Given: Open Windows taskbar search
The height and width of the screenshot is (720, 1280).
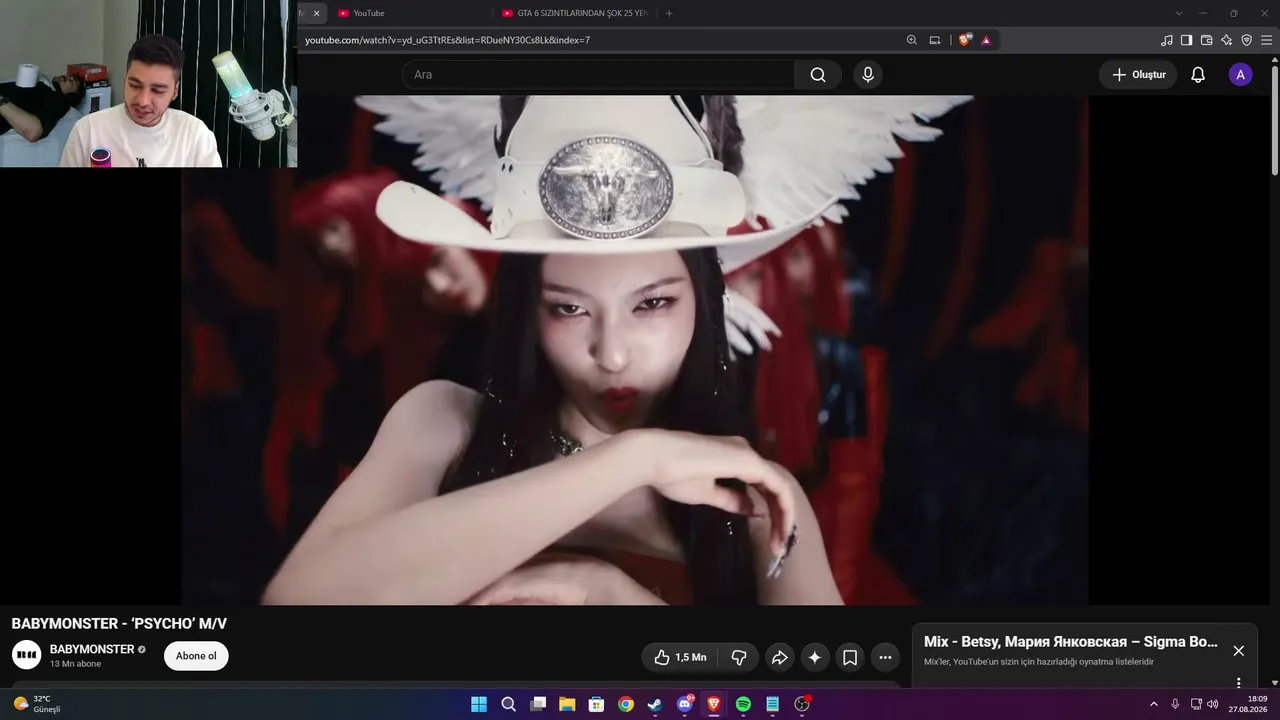Looking at the screenshot, I should (508, 704).
